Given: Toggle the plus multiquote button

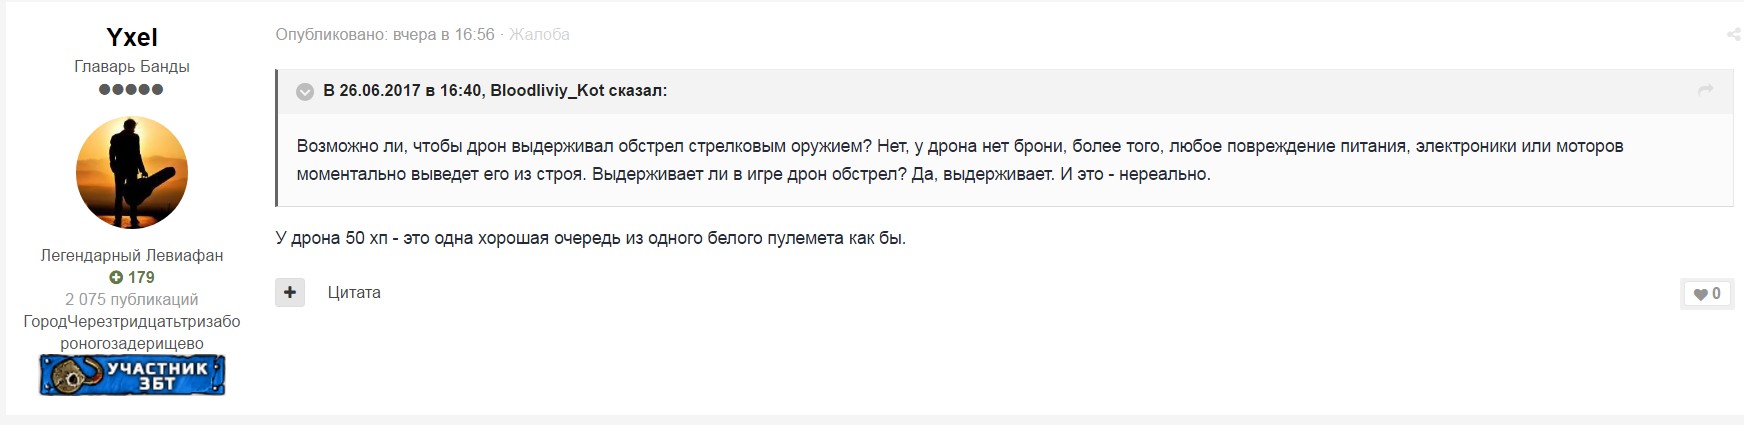Looking at the screenshot, I should (x=290, y=292).
